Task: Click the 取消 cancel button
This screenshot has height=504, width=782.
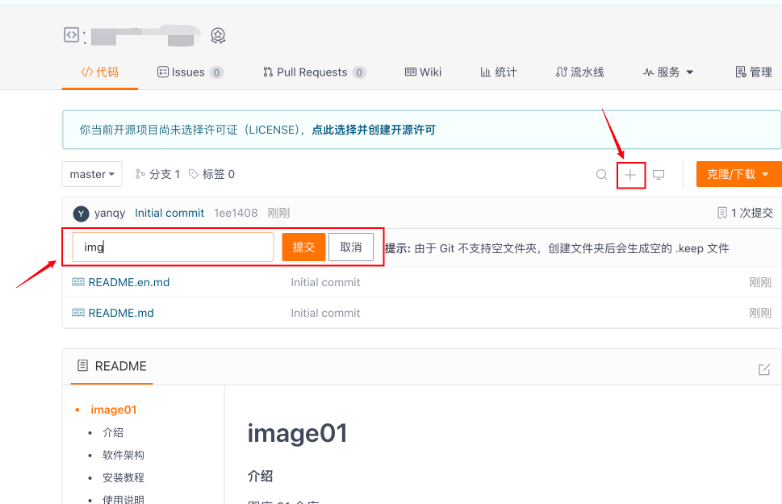Action: click(351, 247)
